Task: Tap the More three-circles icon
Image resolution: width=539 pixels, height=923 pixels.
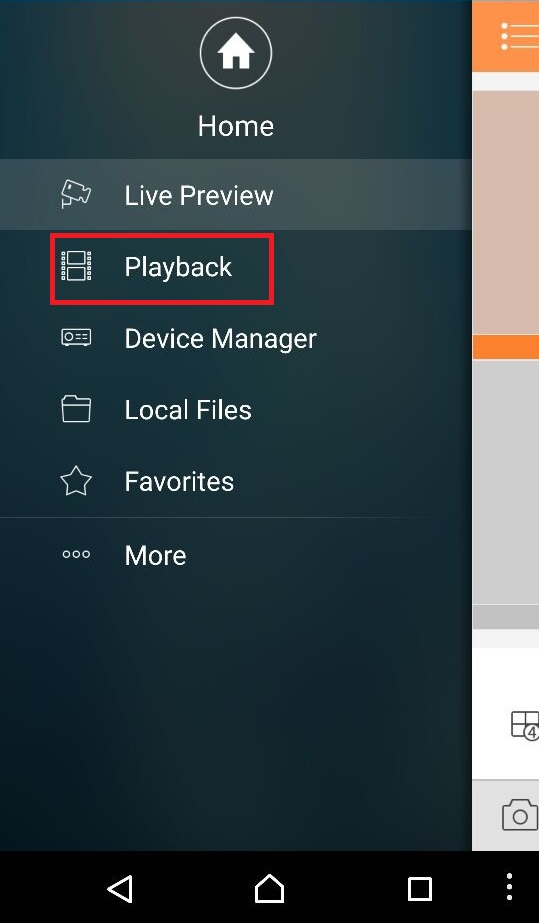Action: (76, 554)
